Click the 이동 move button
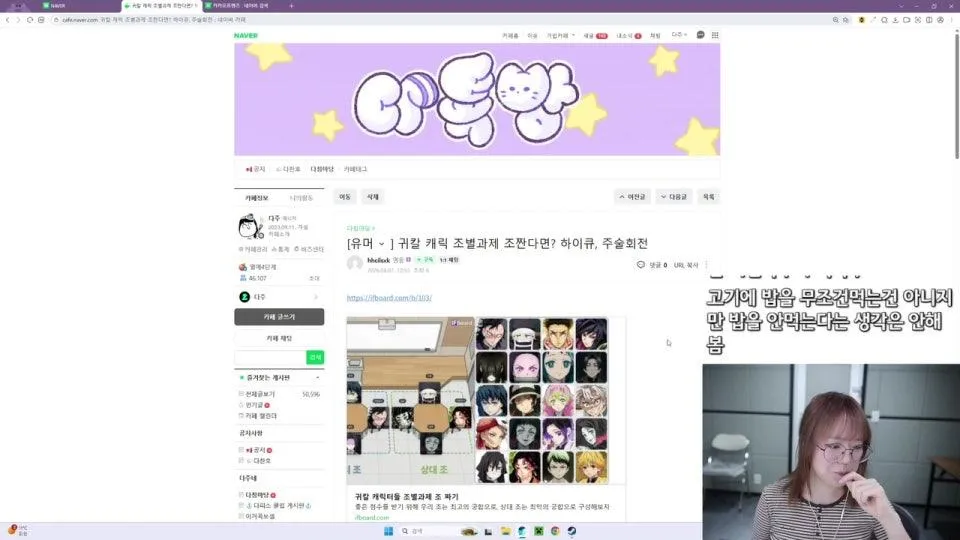This screenshot has width=960, height=540. click(x=345, y=197)
